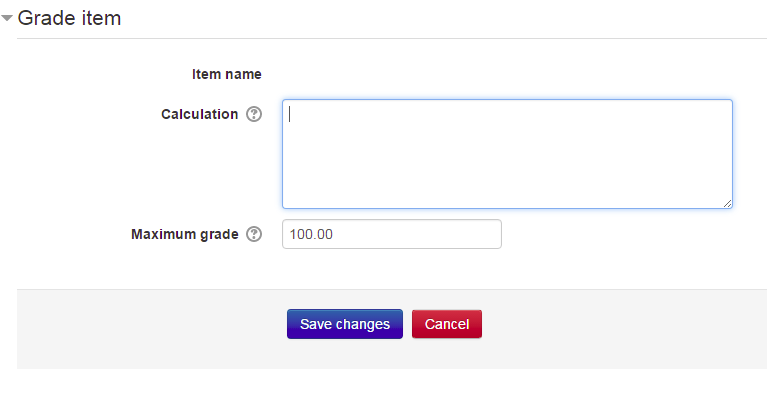Place cursor at start of Calculation box
The image size is (767, 397).
click(290, 114)
